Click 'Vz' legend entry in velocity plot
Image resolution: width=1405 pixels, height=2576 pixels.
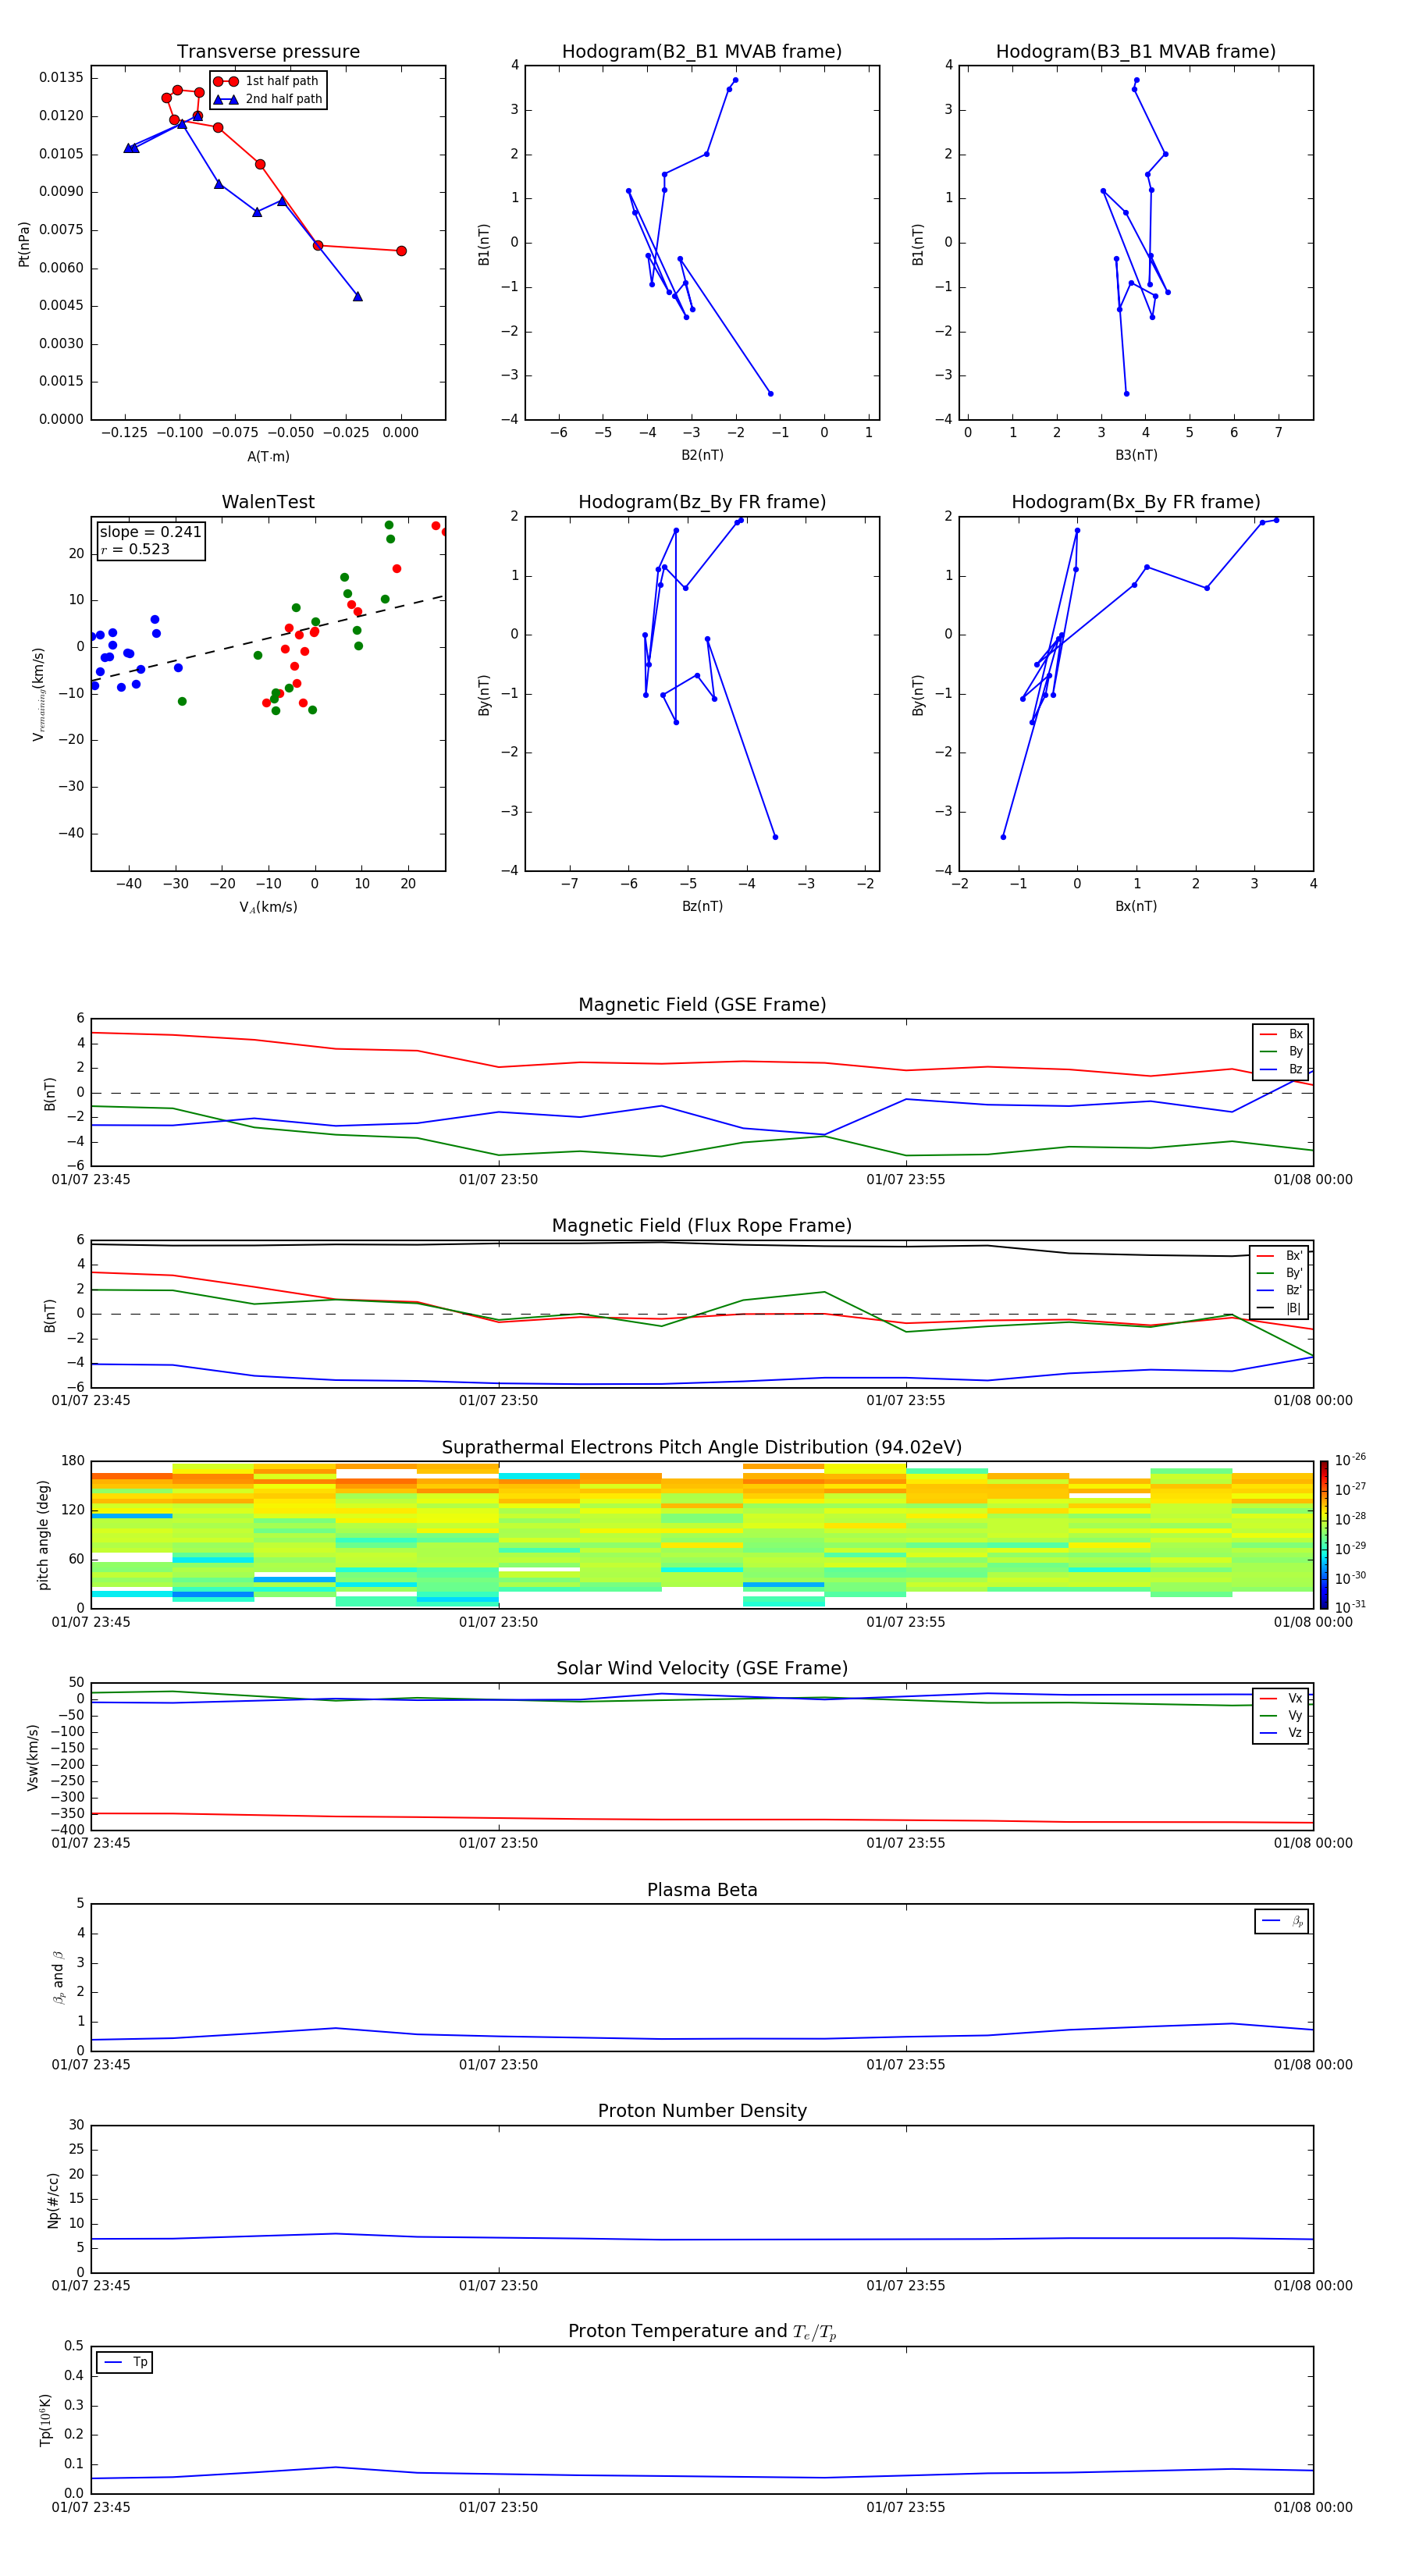[x=1281, y=1733]
